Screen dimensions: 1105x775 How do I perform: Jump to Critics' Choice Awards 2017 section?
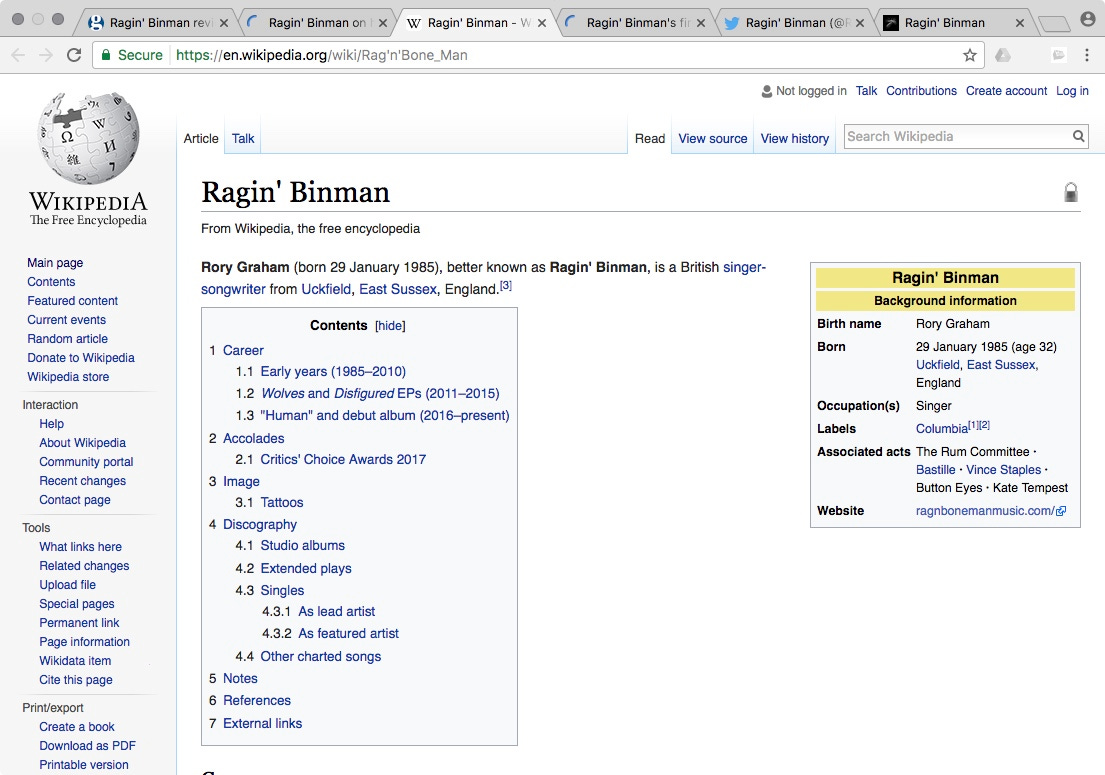pyautogui.click(x=343, y=459)
